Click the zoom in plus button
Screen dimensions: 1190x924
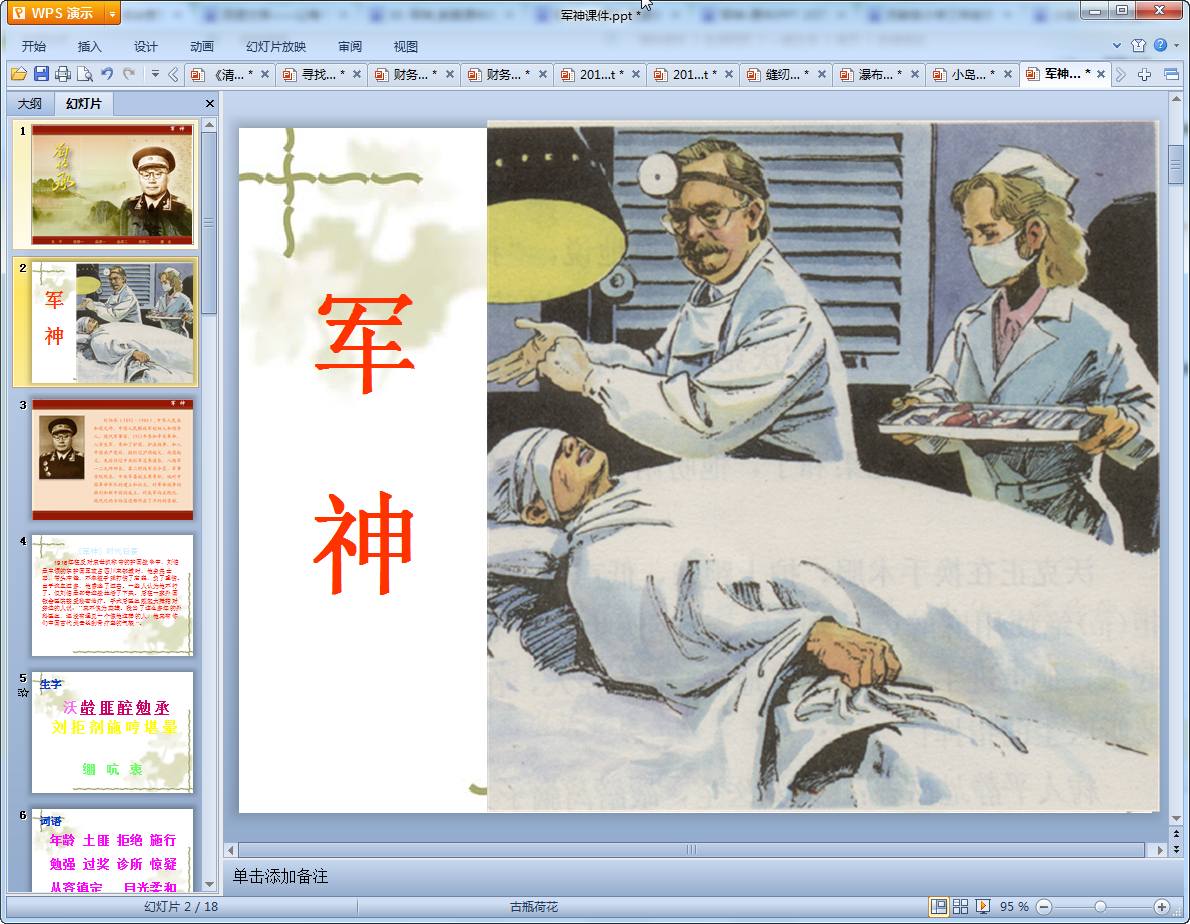click(x=1161, y=907)
